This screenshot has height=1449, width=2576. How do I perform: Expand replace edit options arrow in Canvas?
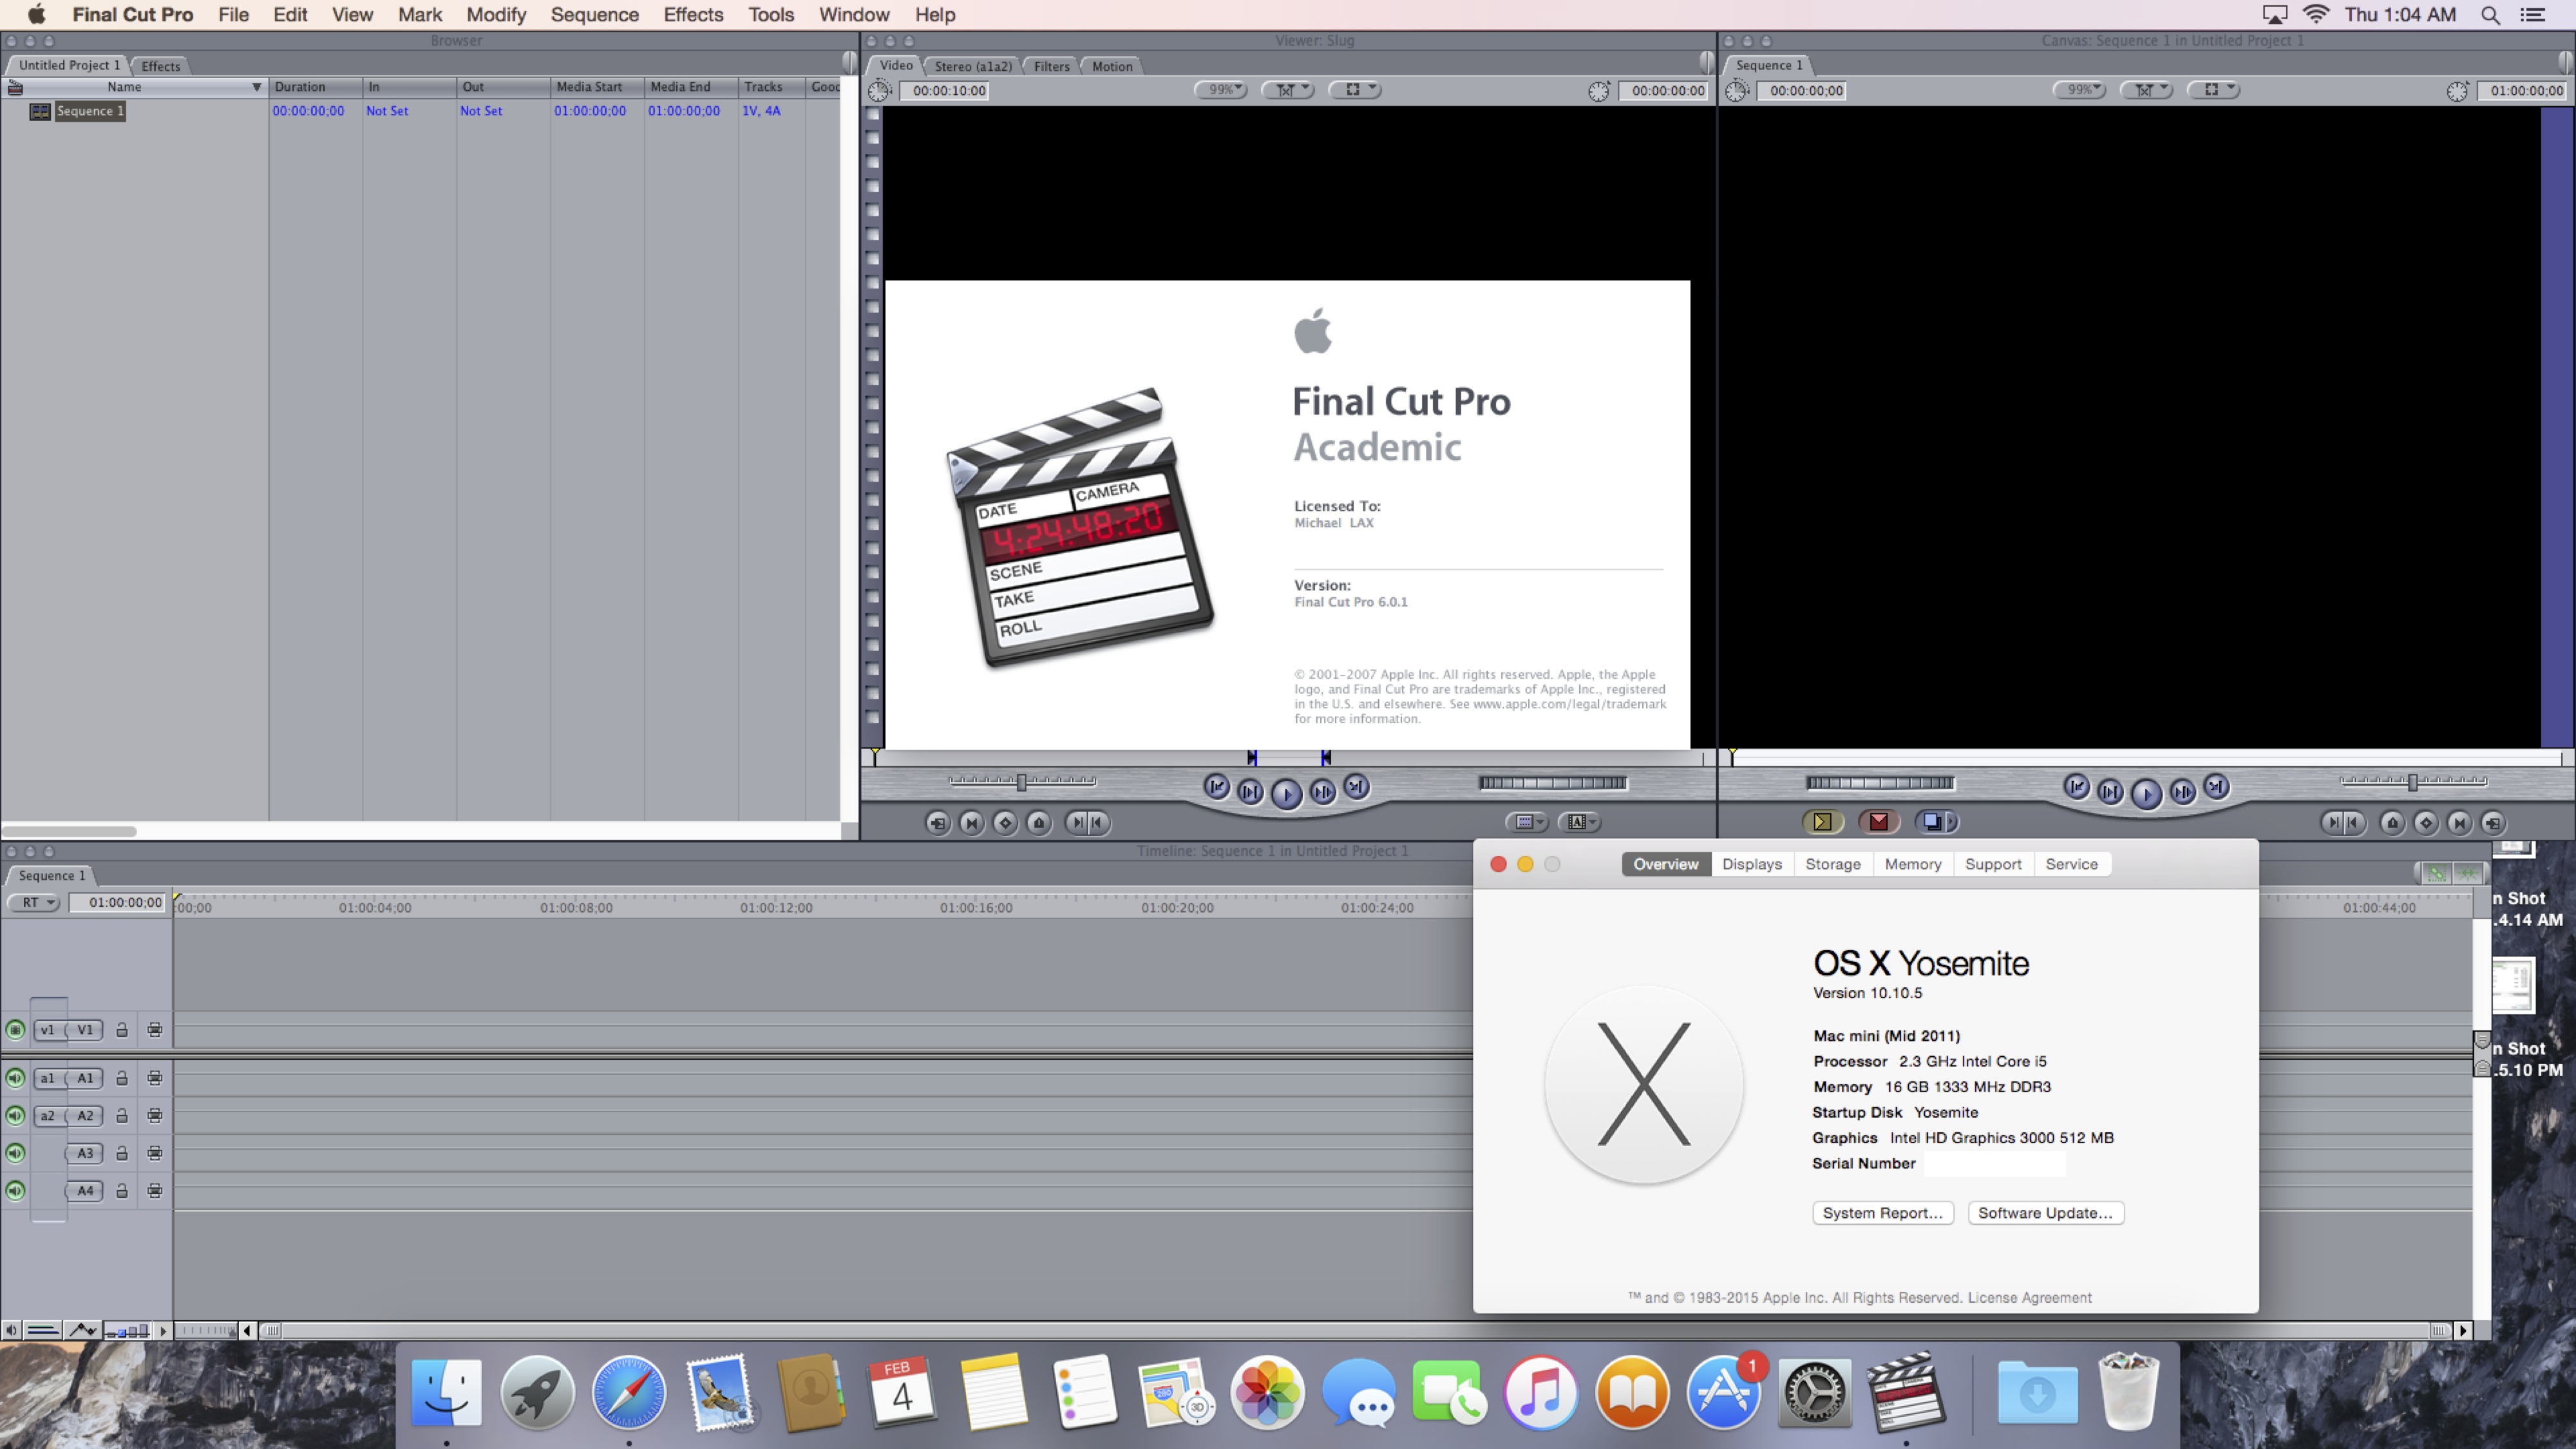point(1952,822)
